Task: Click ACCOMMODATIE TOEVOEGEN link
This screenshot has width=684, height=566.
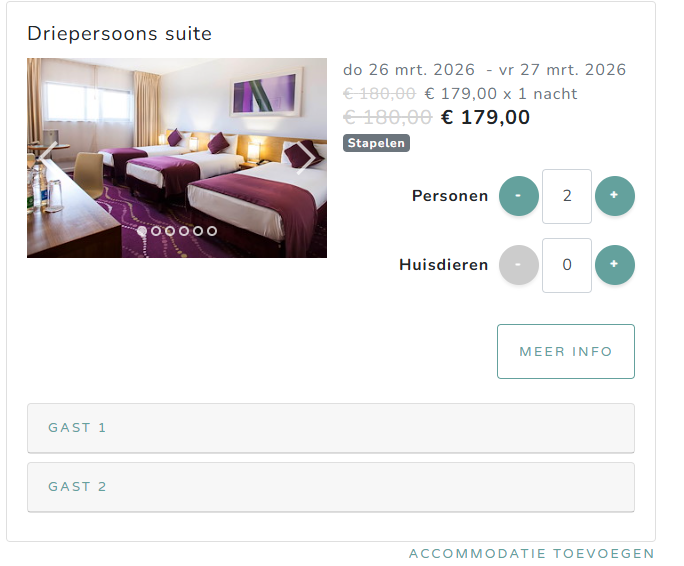Action: click(532, 553)
